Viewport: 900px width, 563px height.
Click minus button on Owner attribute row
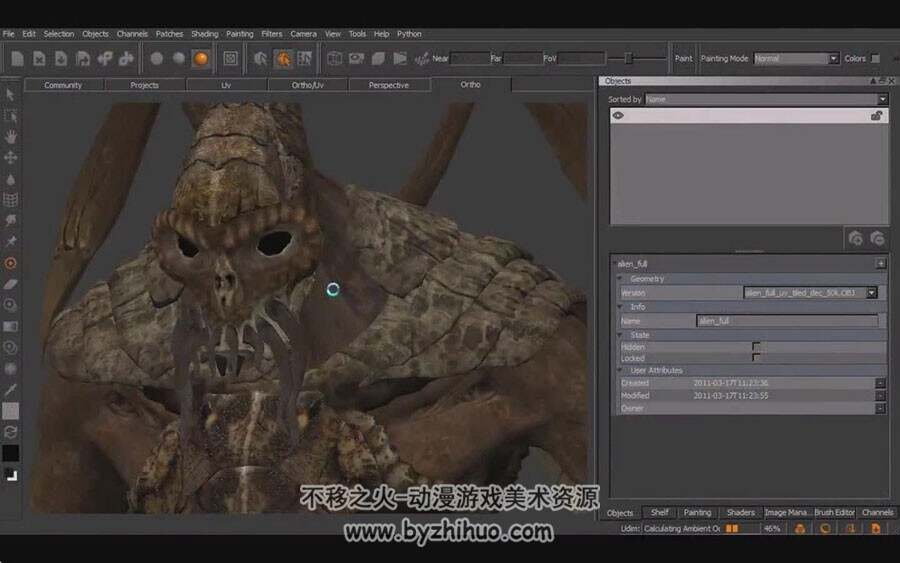880,409
